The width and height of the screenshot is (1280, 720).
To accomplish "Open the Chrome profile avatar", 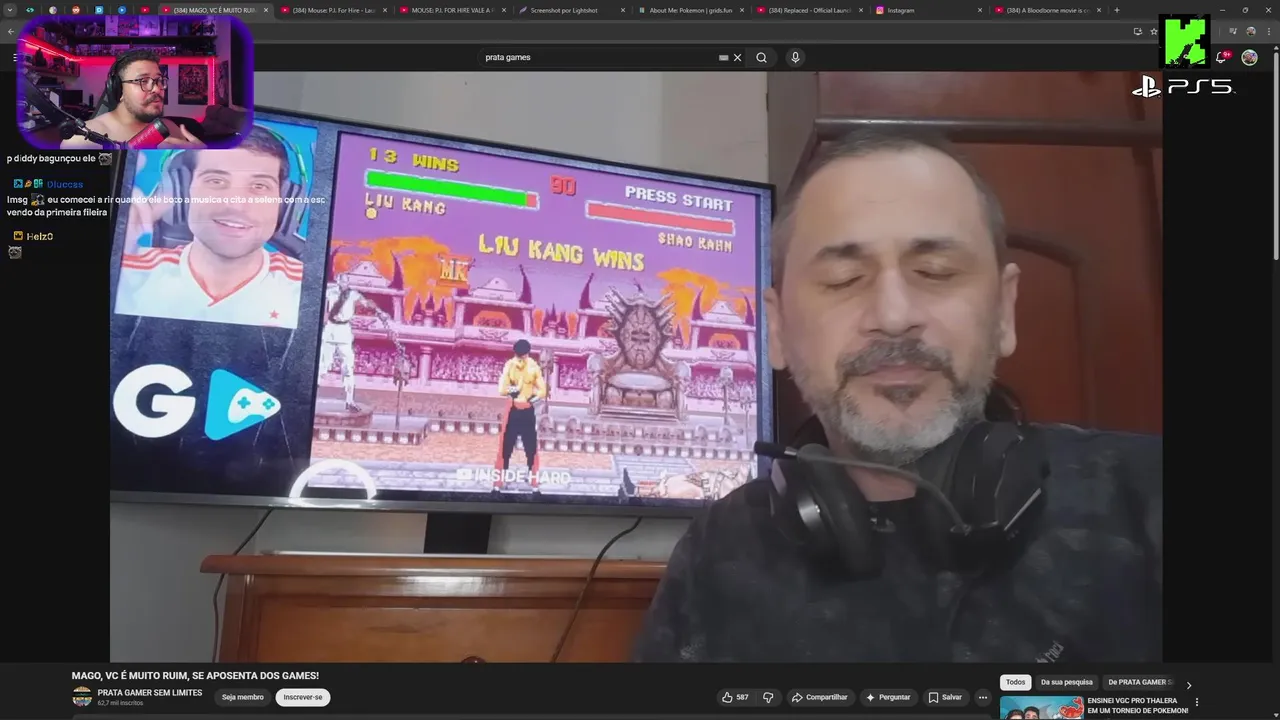I will tap(1249, 31).
